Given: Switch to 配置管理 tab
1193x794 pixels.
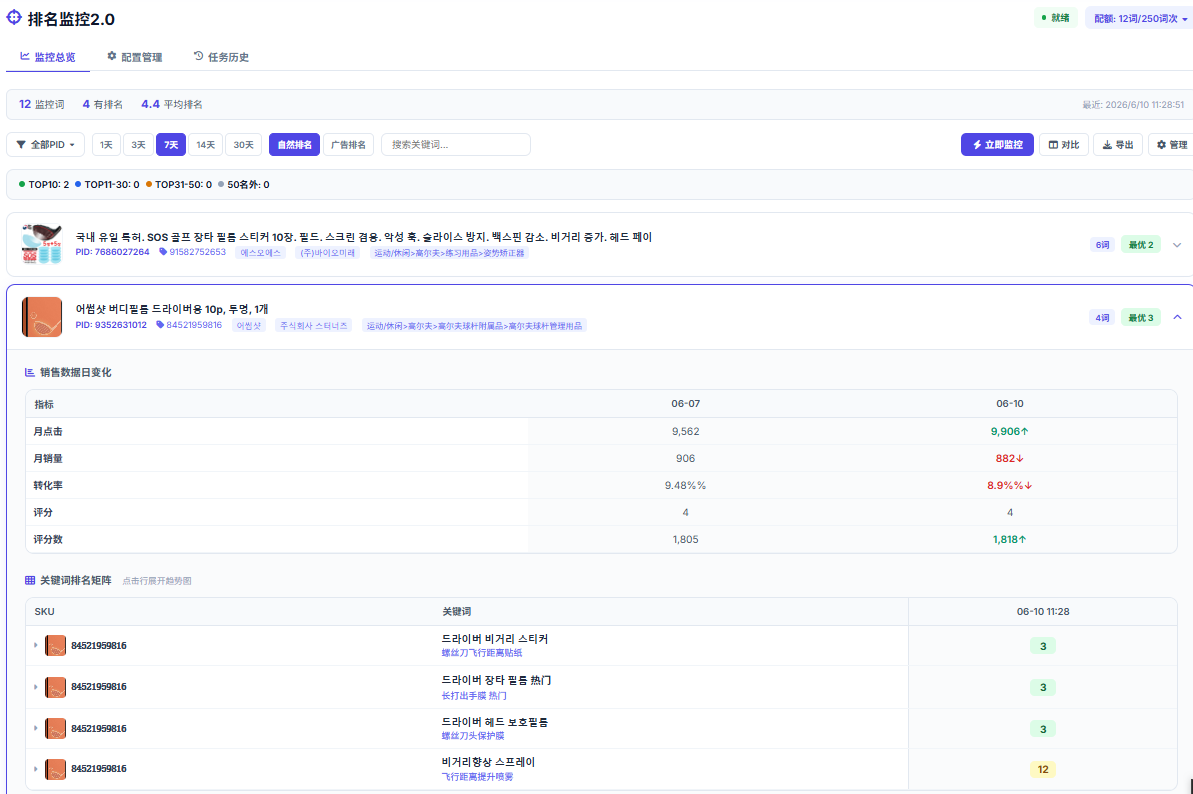Looking at the screenshot, I should coord(135,57).
